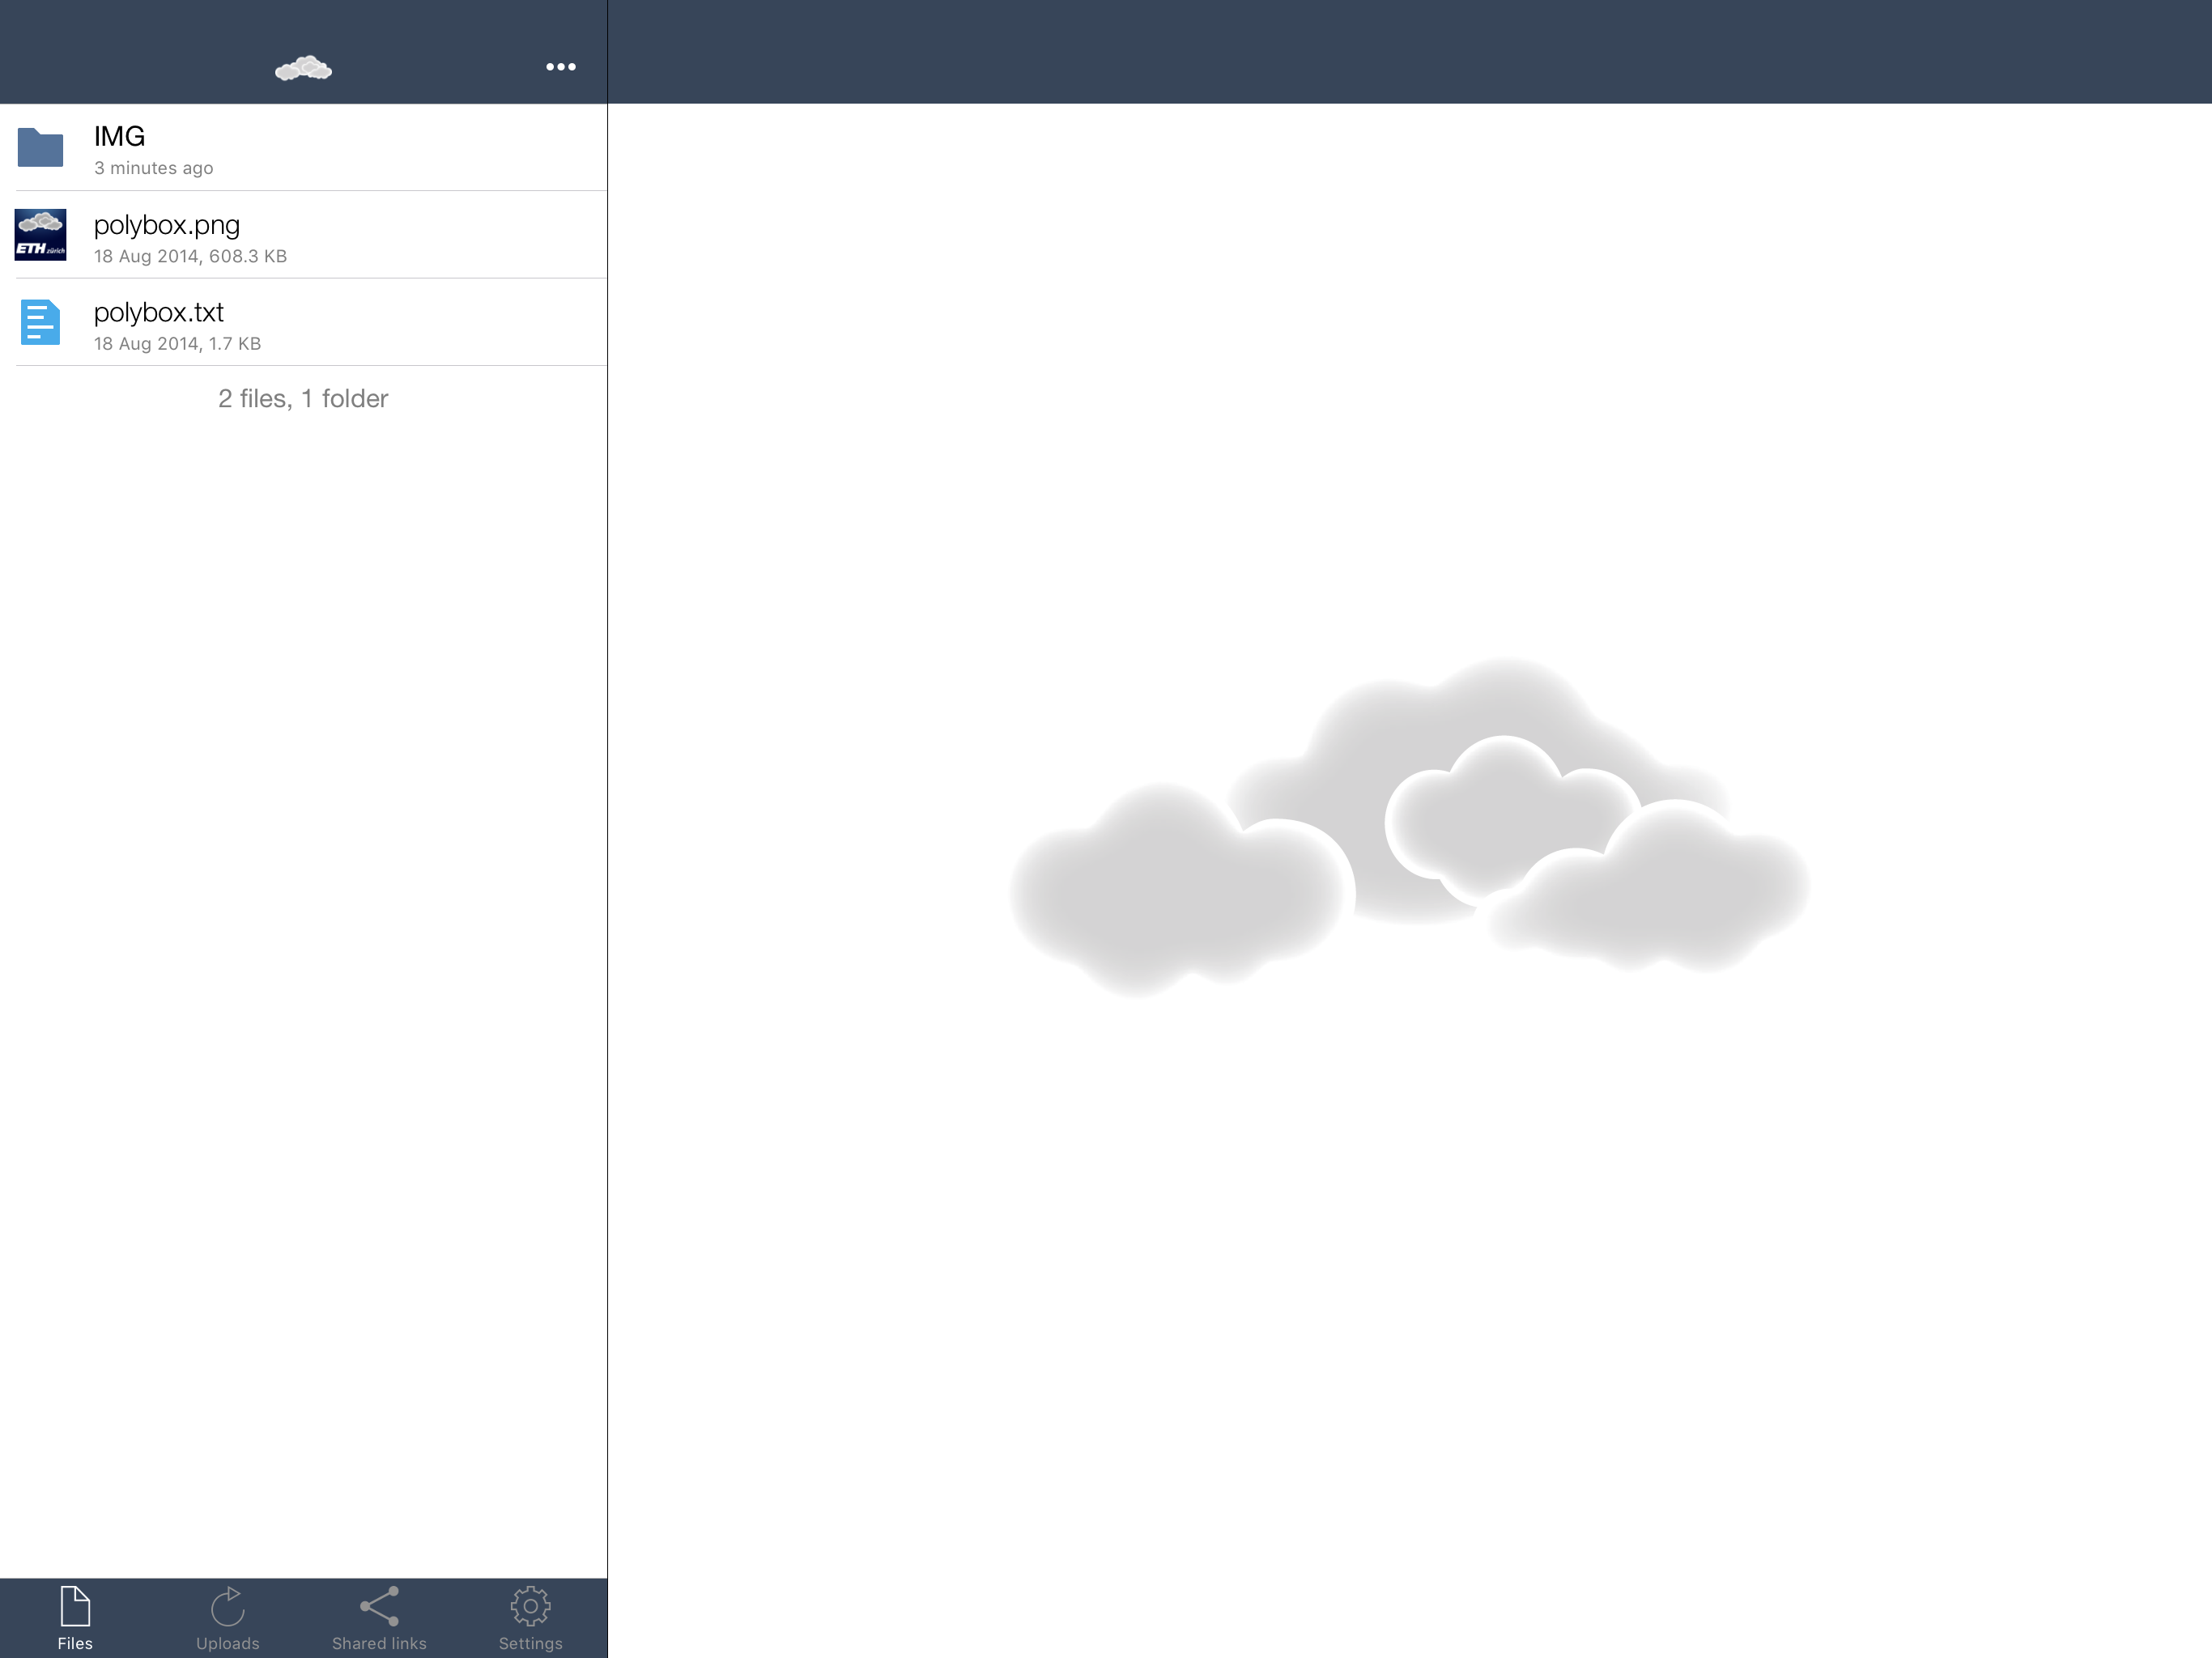Viewport: 2212px width, 1658px height.
Task: Tap the Shared links share icon
Action: pos(379,1606)
